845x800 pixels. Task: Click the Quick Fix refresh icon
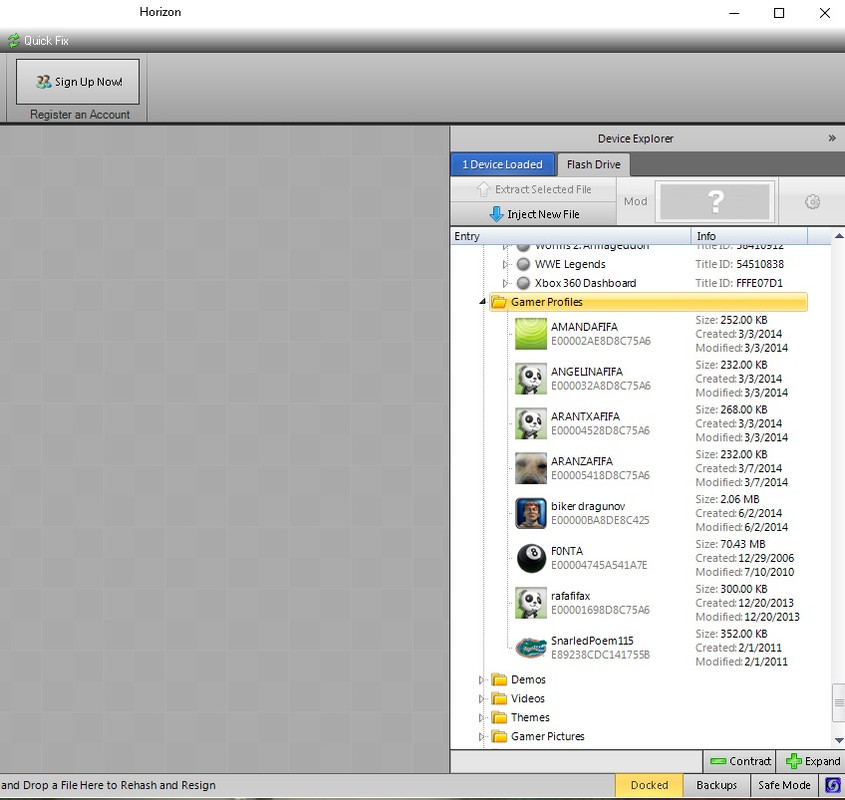tap(13, 40)
